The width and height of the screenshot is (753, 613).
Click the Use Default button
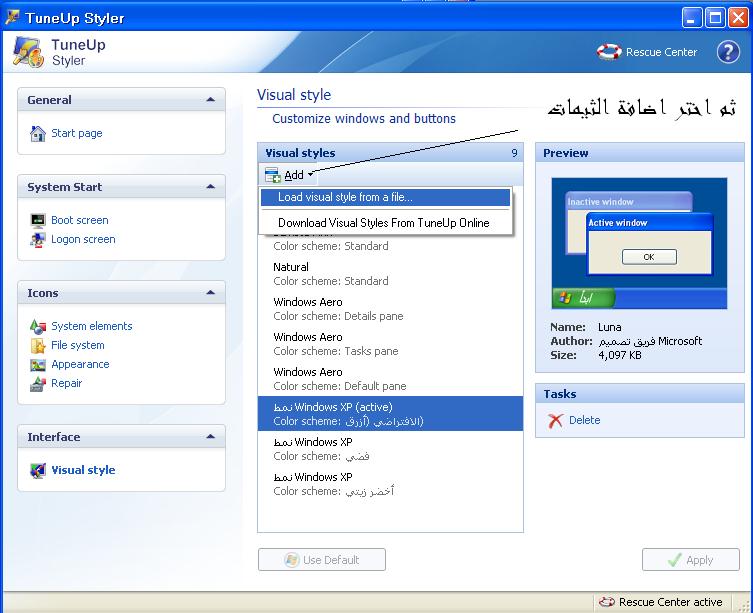coord(322,560)
